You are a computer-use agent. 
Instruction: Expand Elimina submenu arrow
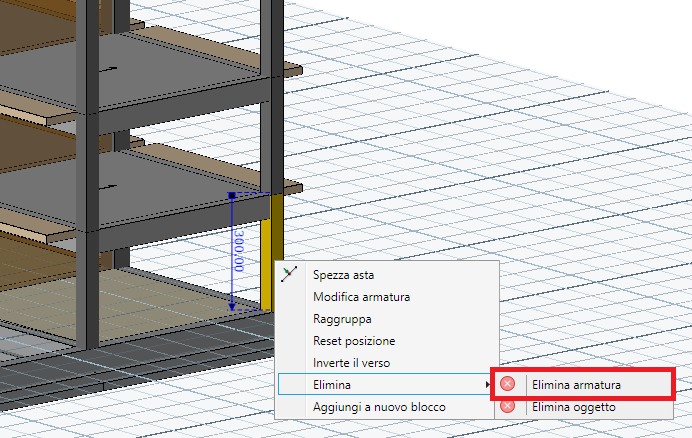point(487,385)
